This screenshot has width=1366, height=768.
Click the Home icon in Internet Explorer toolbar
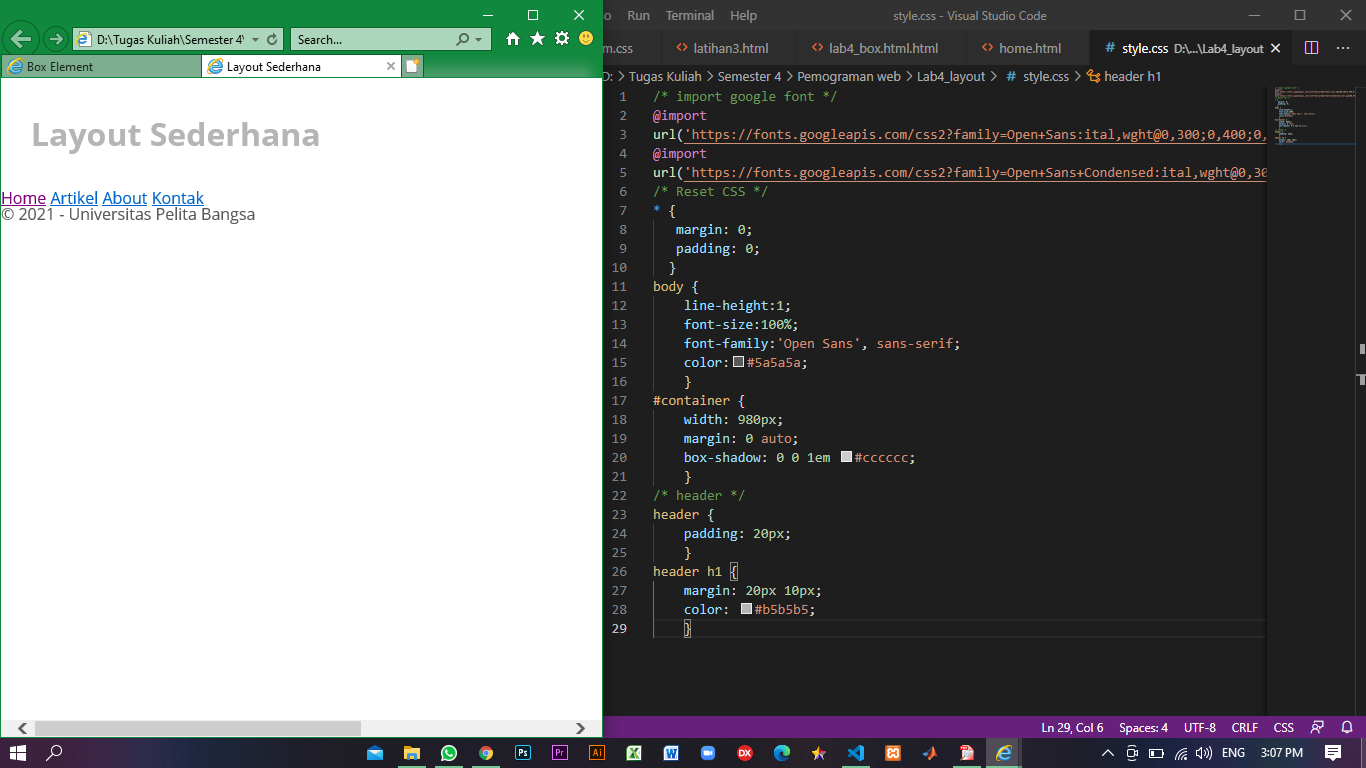pyautogui.click(x=511, y=39)
